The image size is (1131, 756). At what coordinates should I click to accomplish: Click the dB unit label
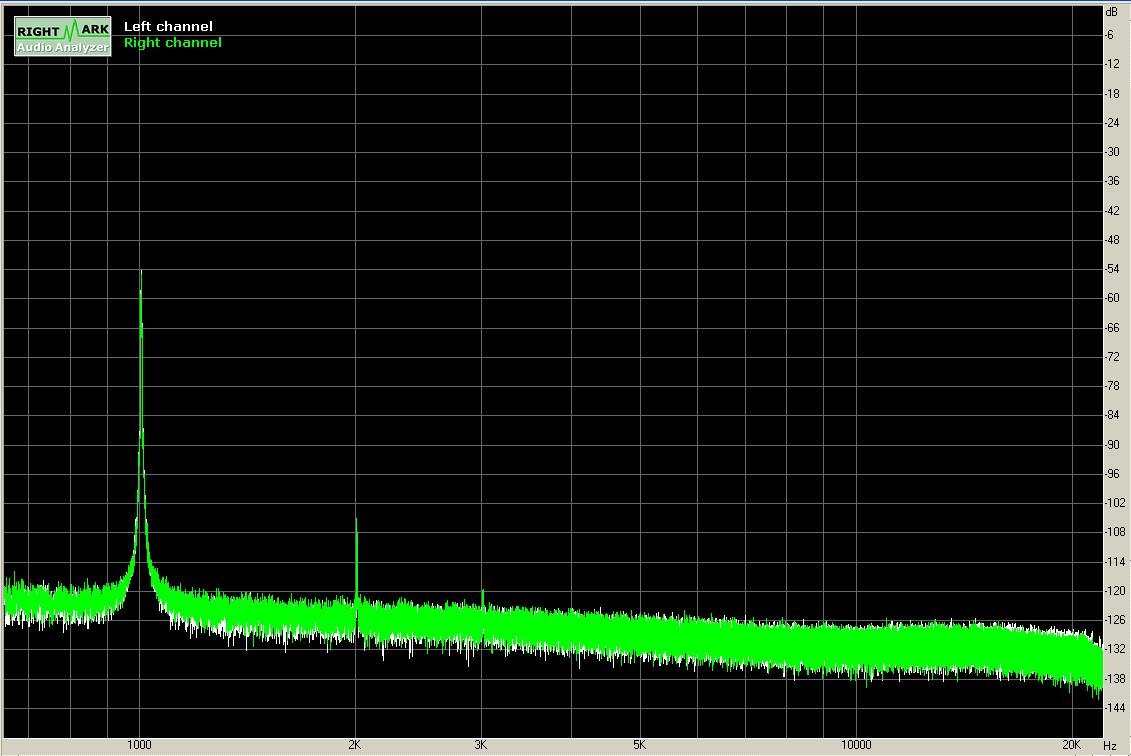coord(1111,12)
